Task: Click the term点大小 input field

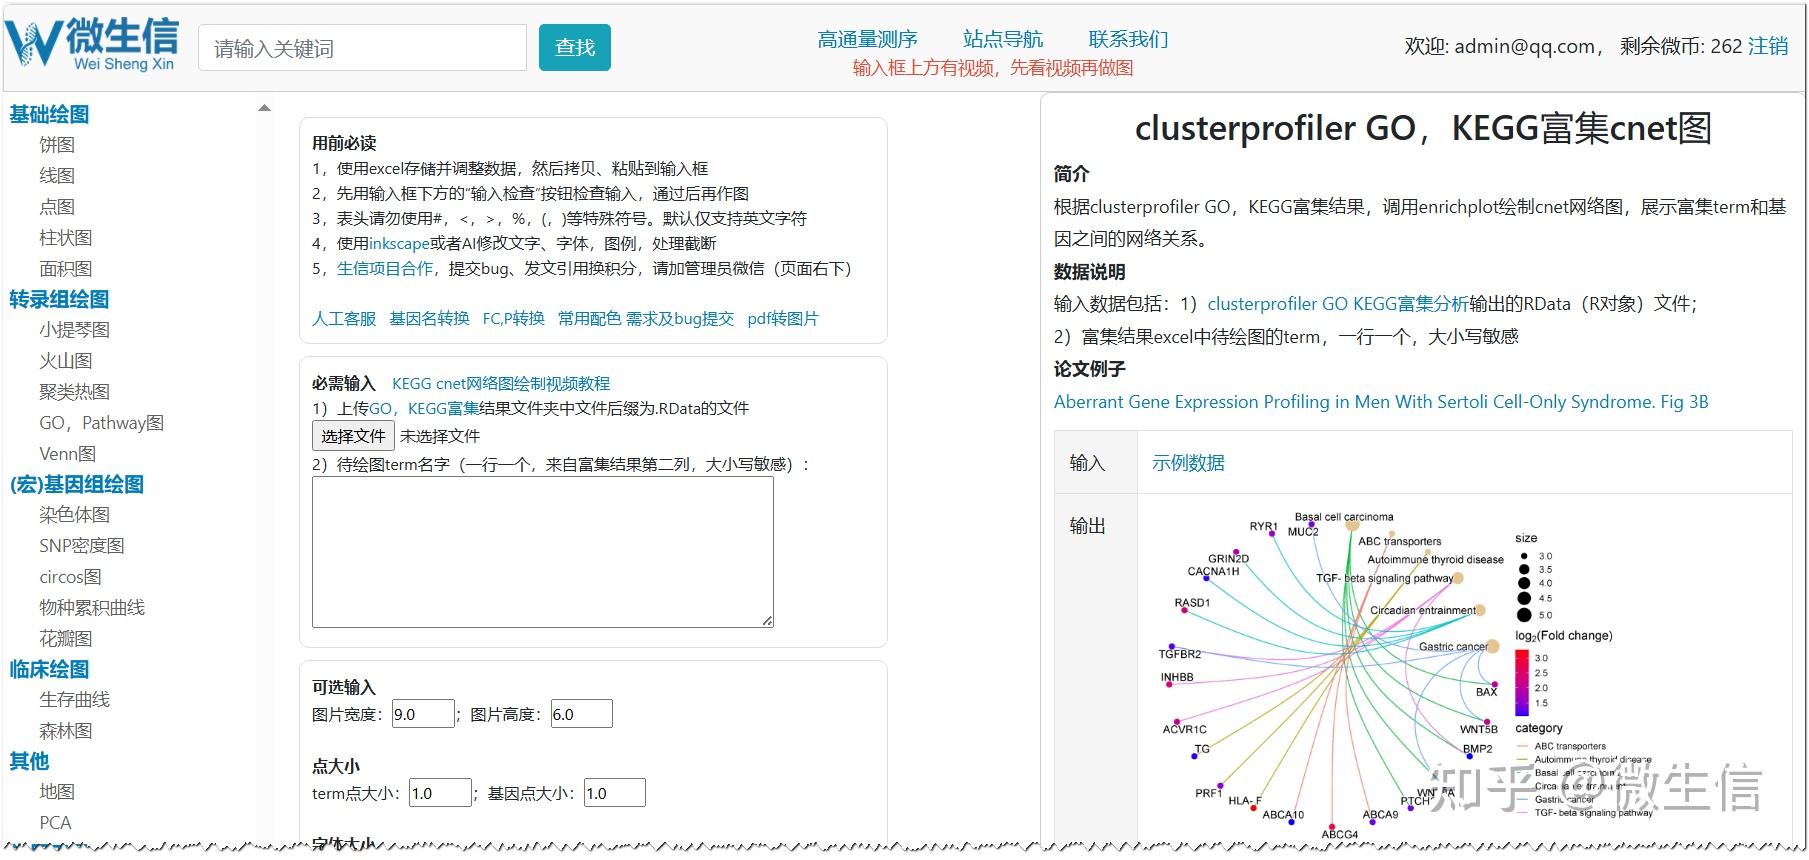Action: [x=440, y=793]
